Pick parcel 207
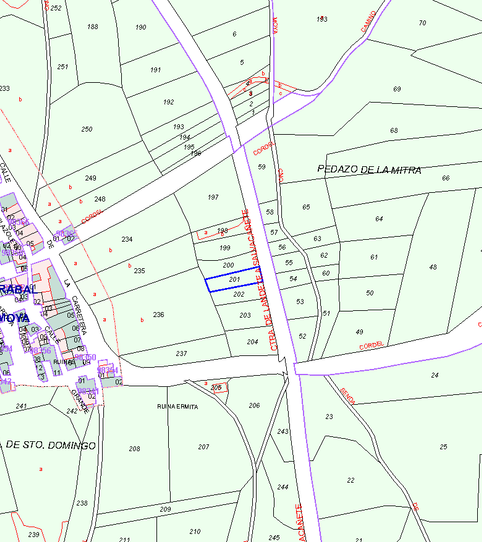 (x=204, y=447)
